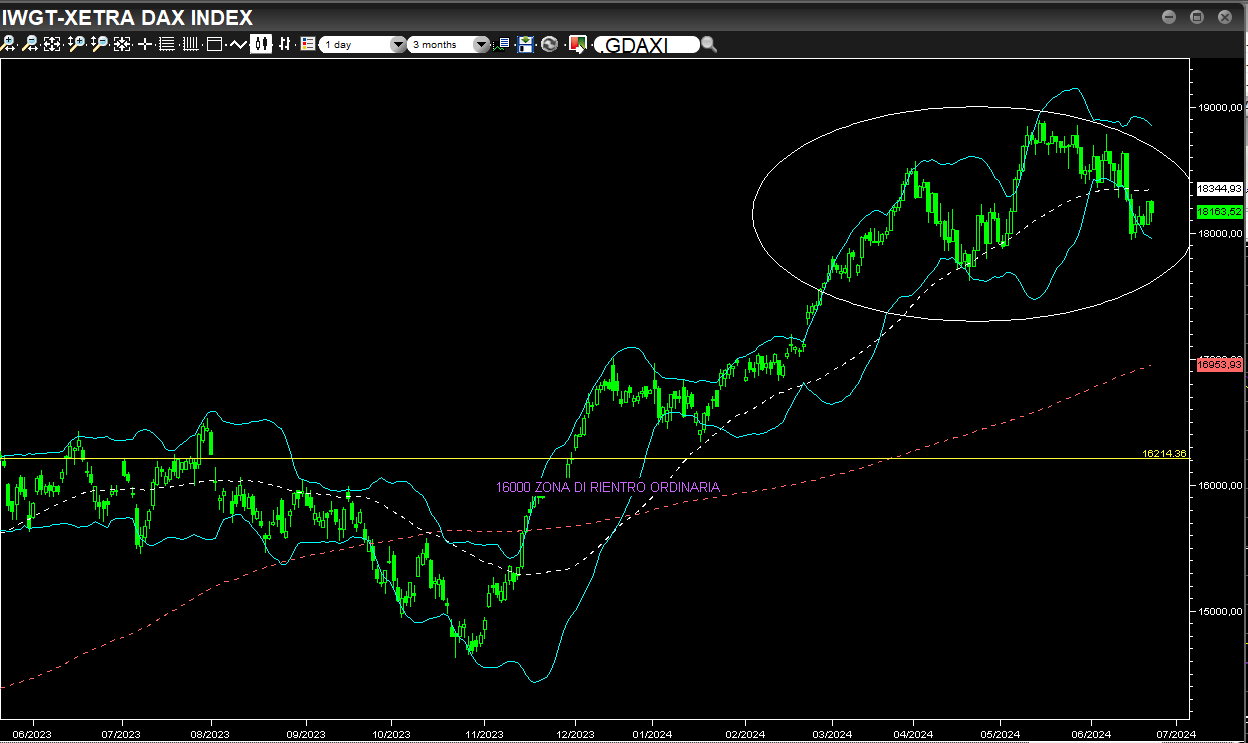
Task: Click the 01/2024 date axis label
Action: (x=652, y=734)
